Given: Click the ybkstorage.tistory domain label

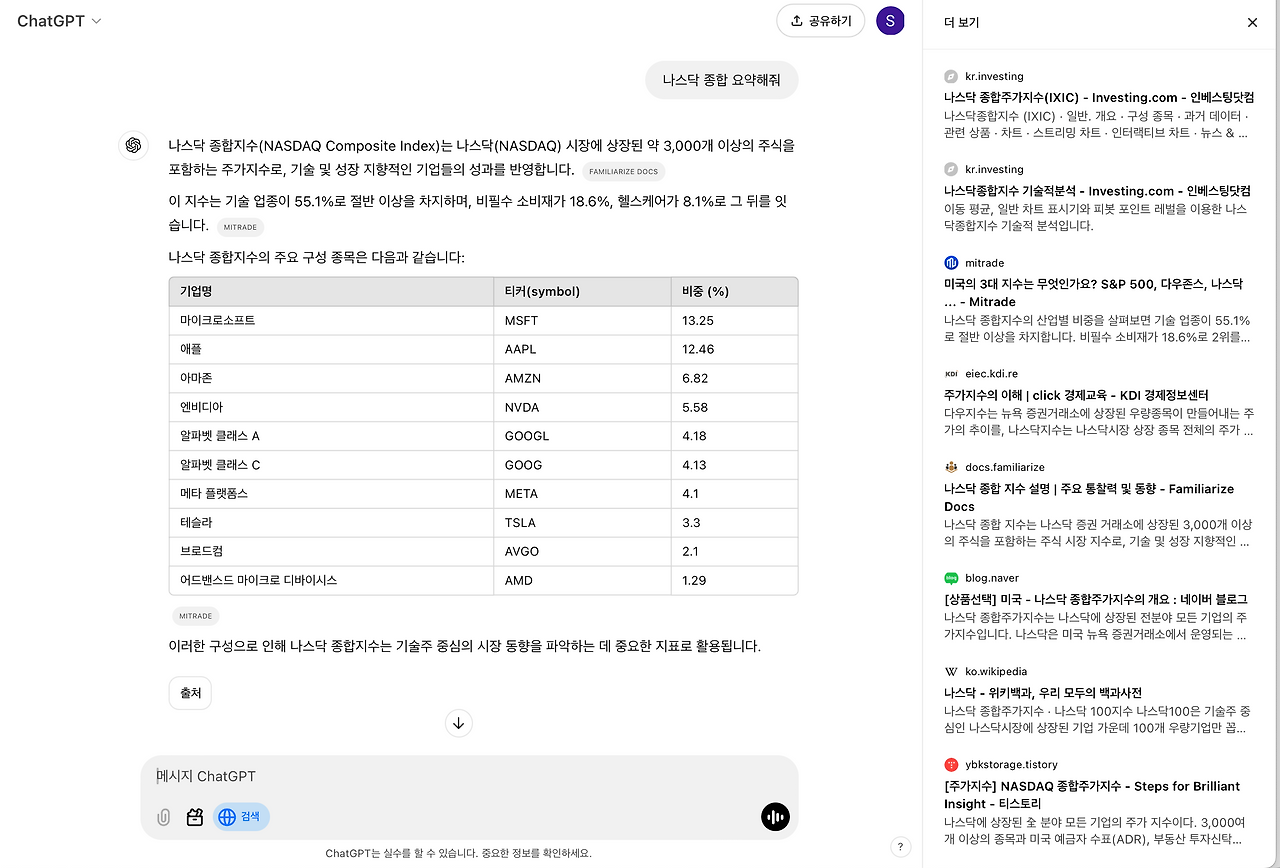Looking at the screenshot, I should point(1011,765).
